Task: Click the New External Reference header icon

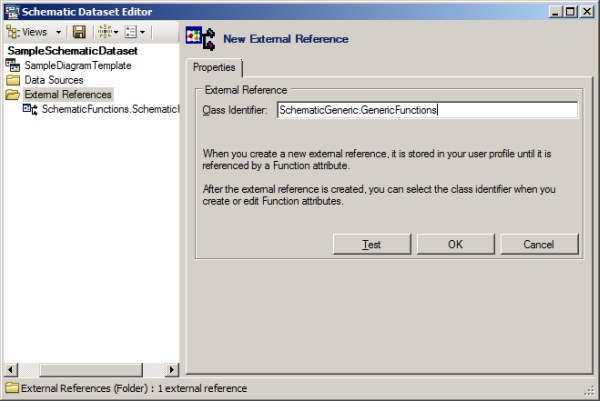Action: 200,39
